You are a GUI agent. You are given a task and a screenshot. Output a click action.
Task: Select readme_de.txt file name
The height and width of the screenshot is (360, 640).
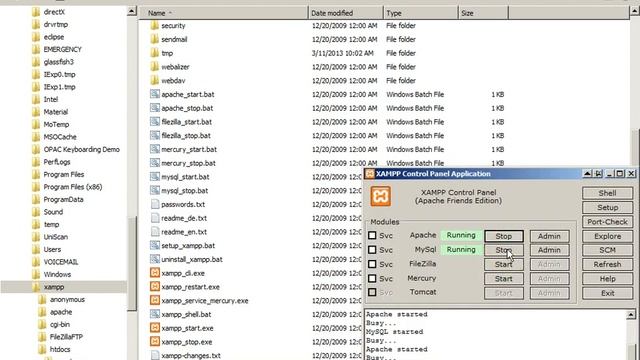184,218
